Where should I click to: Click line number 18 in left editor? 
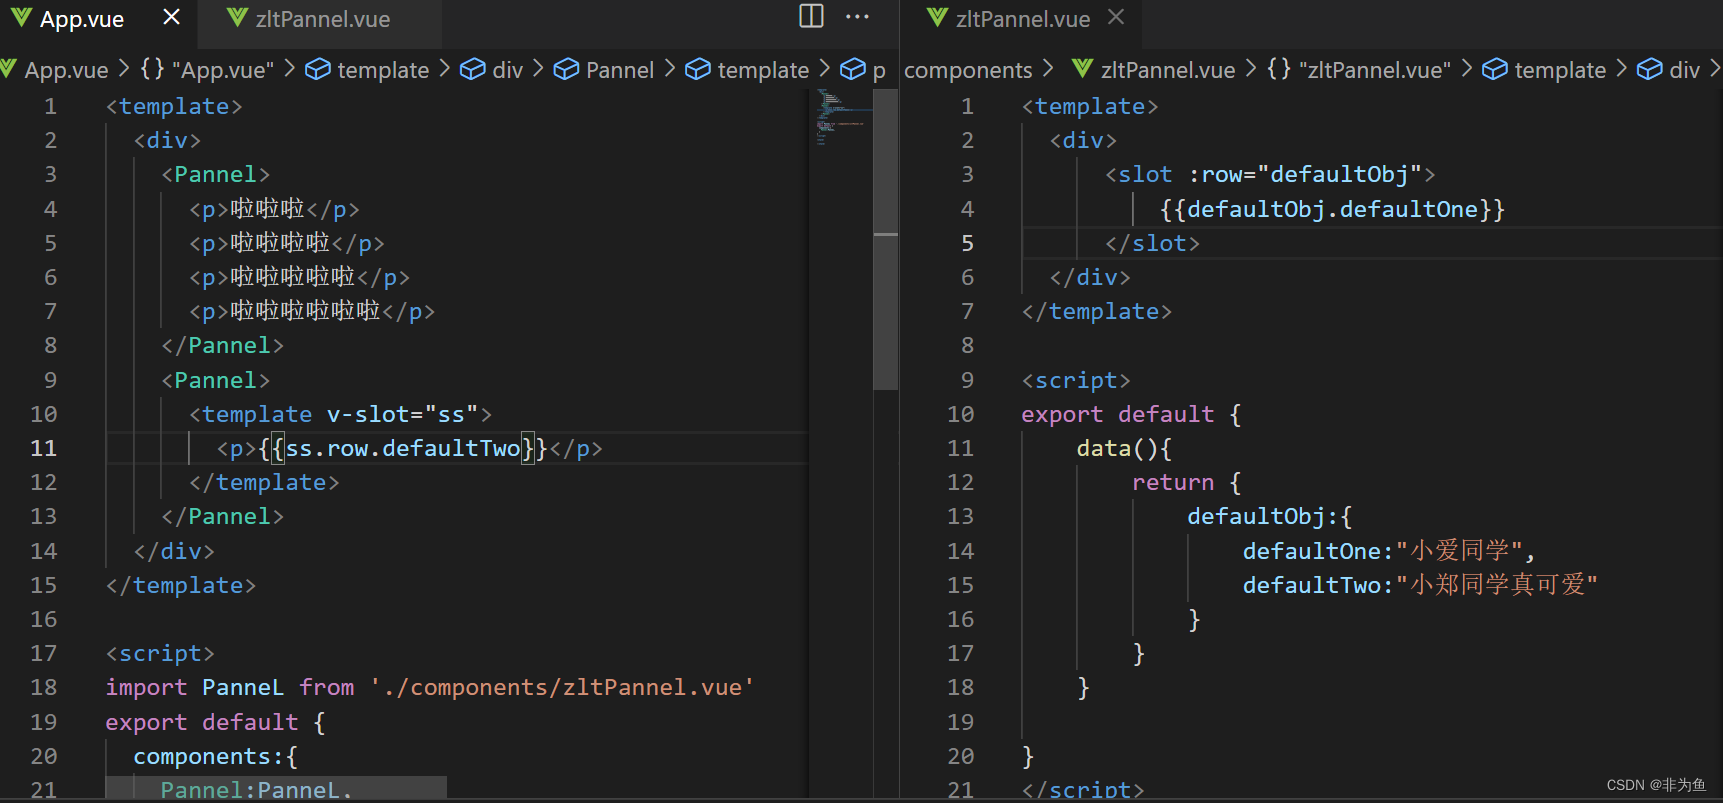point(43,687)
